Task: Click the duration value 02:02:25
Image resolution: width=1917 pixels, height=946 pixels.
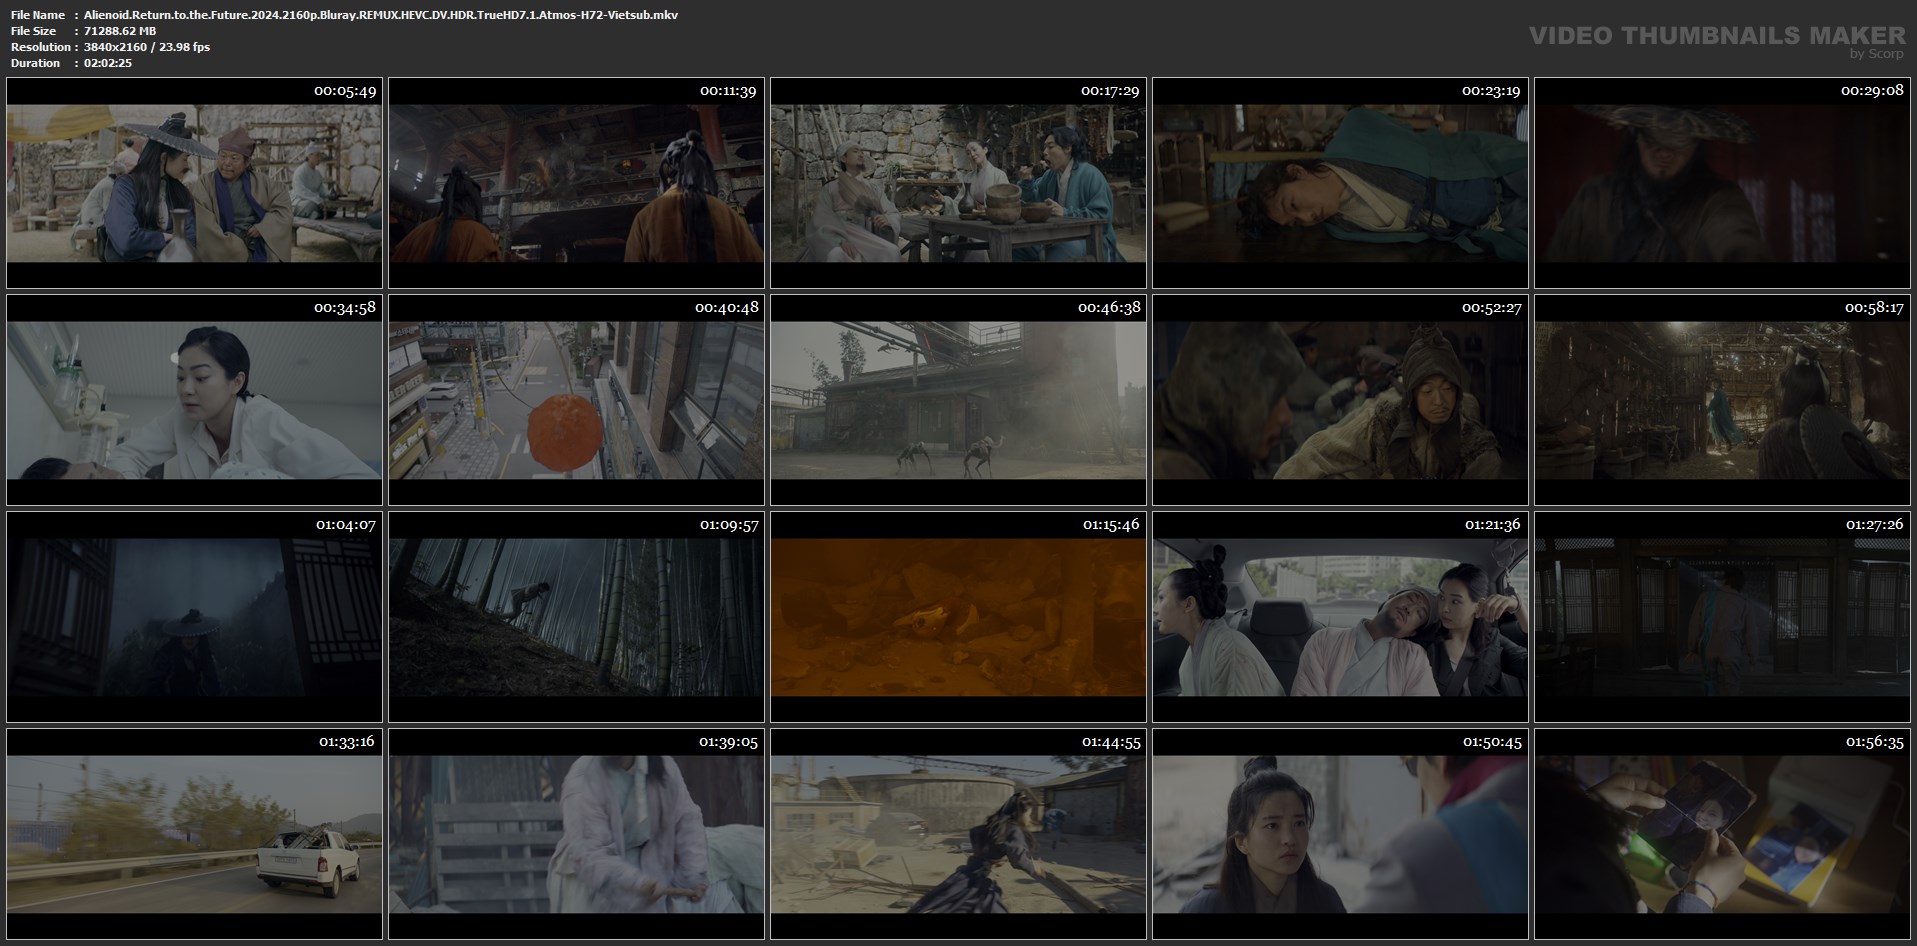Action: [x=108, y=63]
